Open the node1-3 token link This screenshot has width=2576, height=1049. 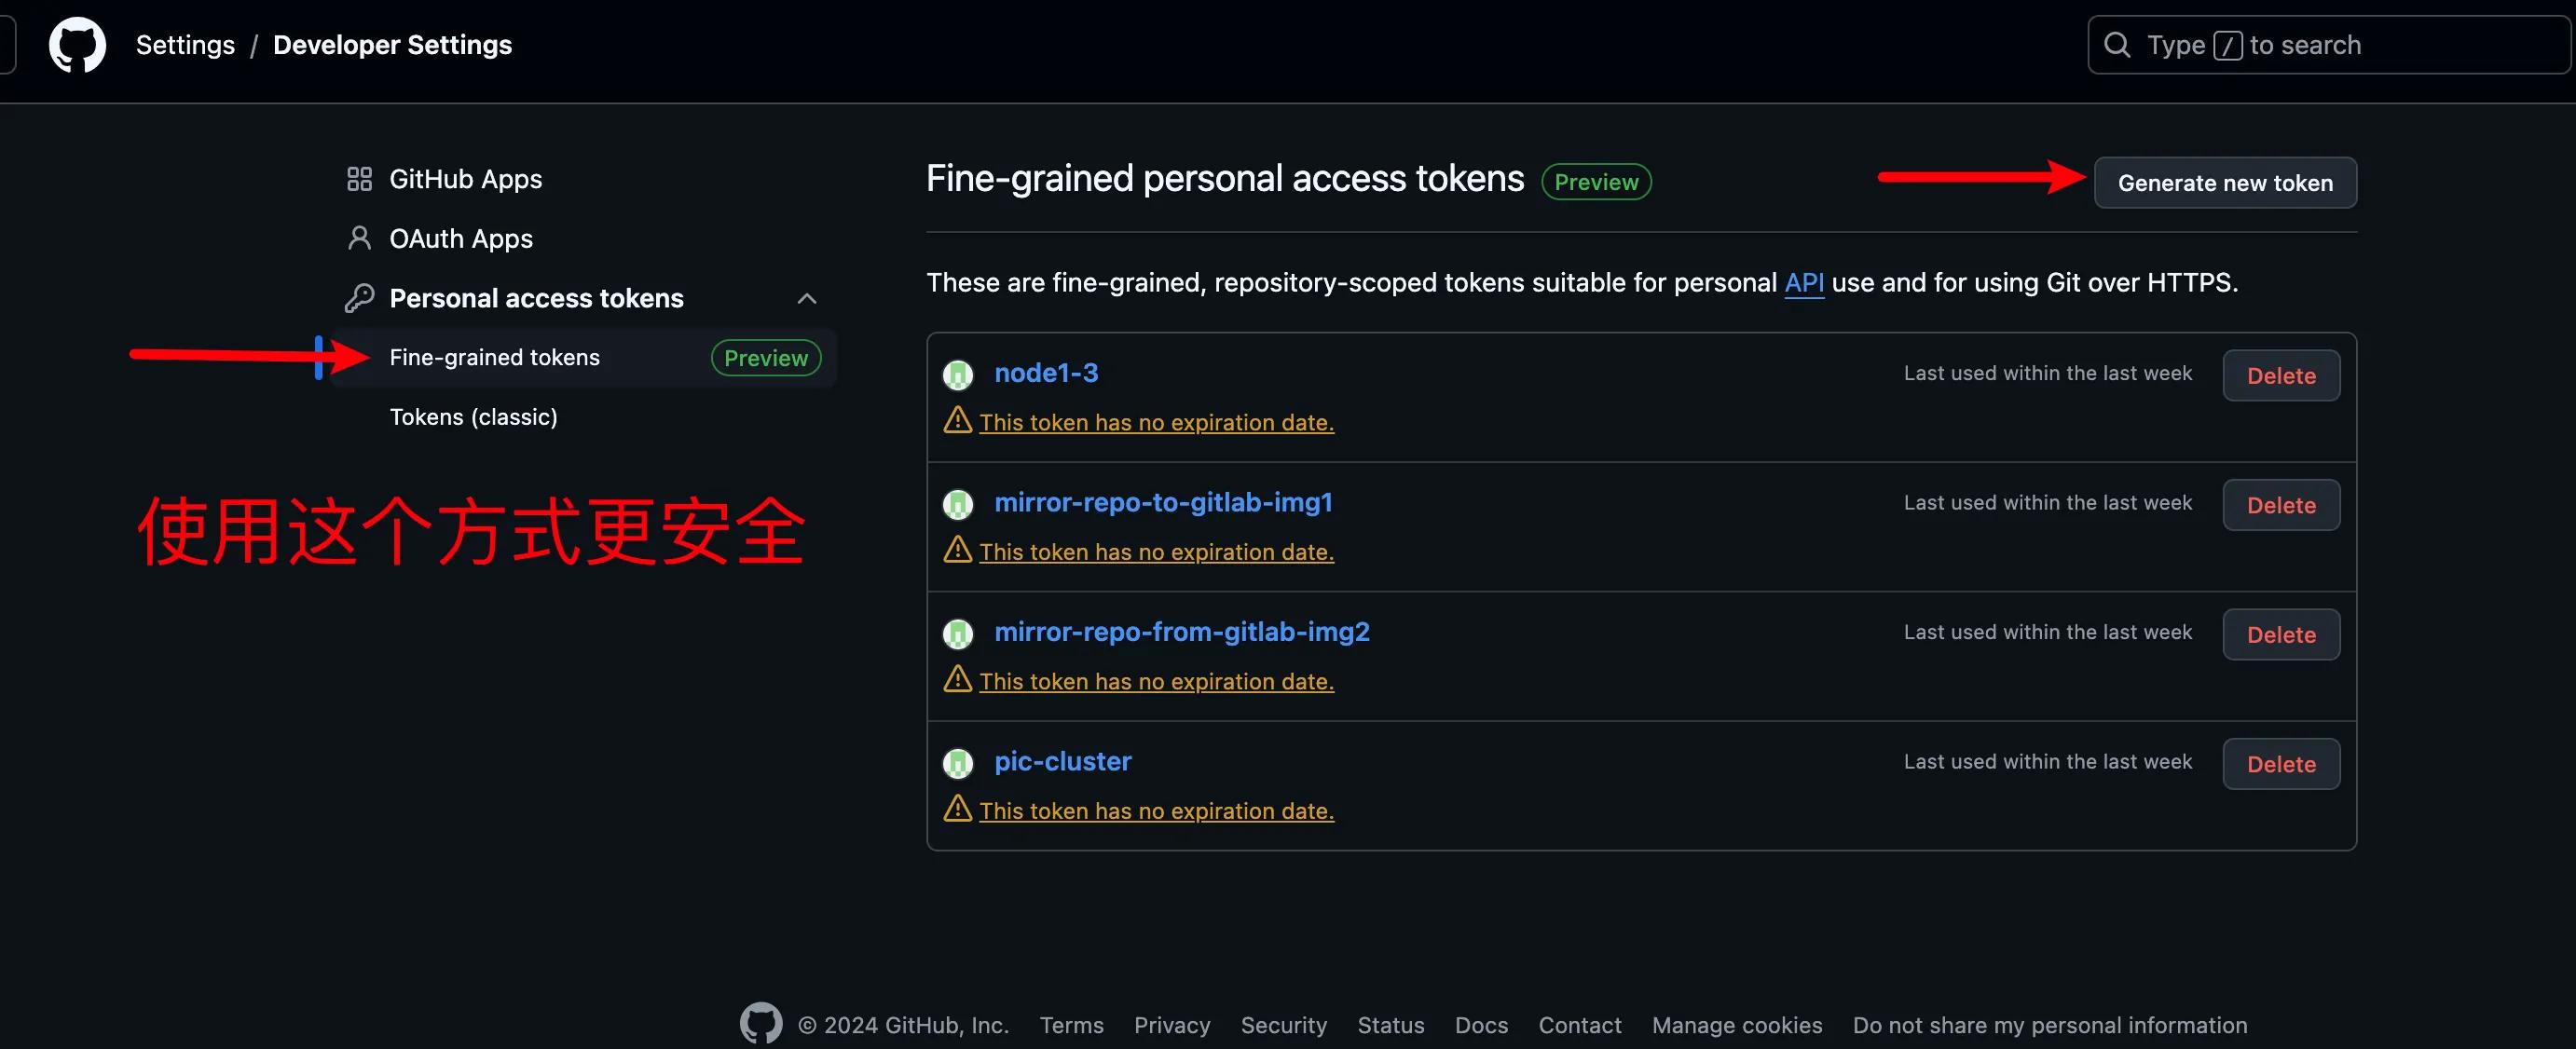1046,373
